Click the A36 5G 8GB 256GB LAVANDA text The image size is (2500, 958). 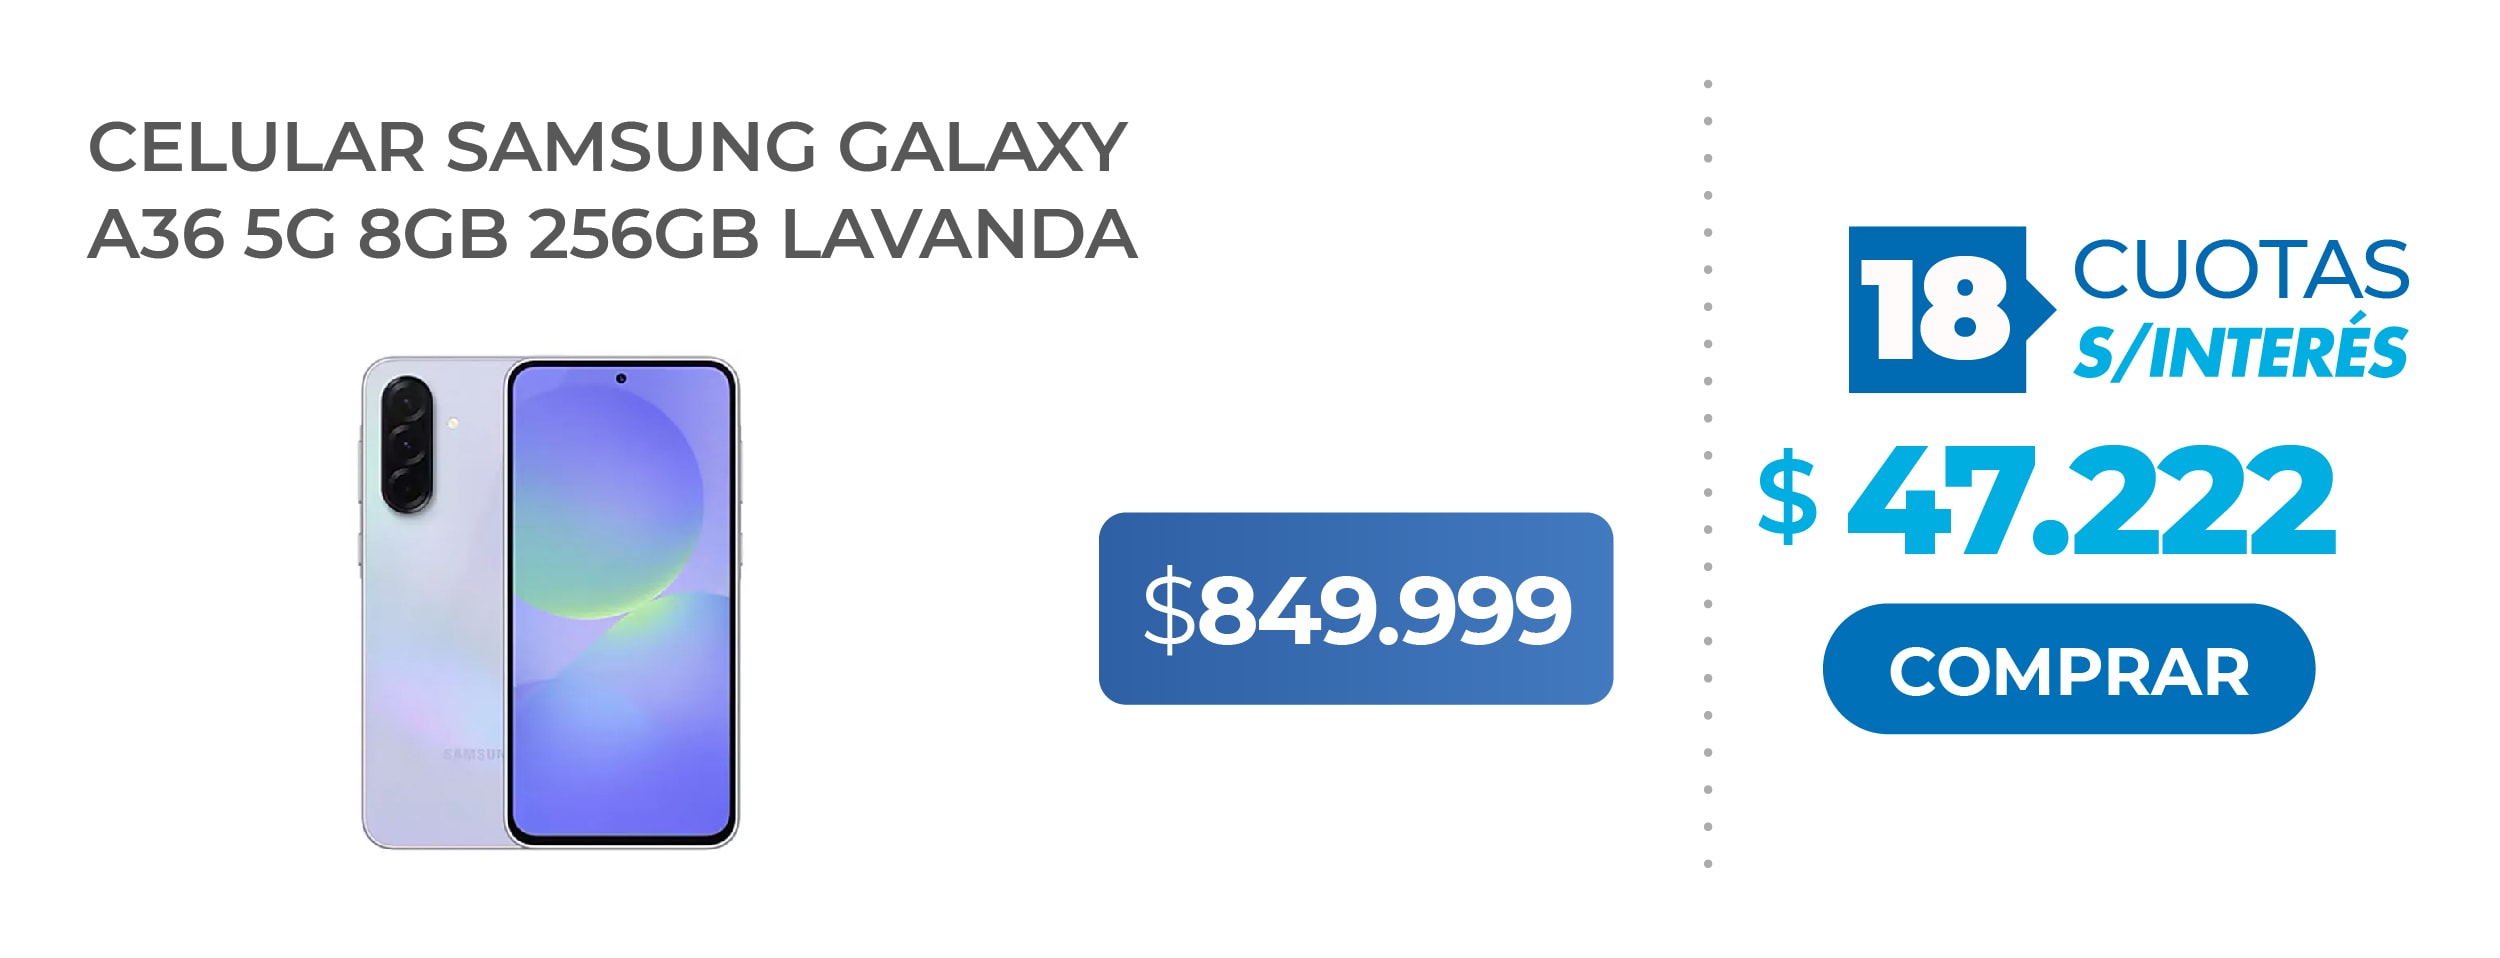click(612, 235)
